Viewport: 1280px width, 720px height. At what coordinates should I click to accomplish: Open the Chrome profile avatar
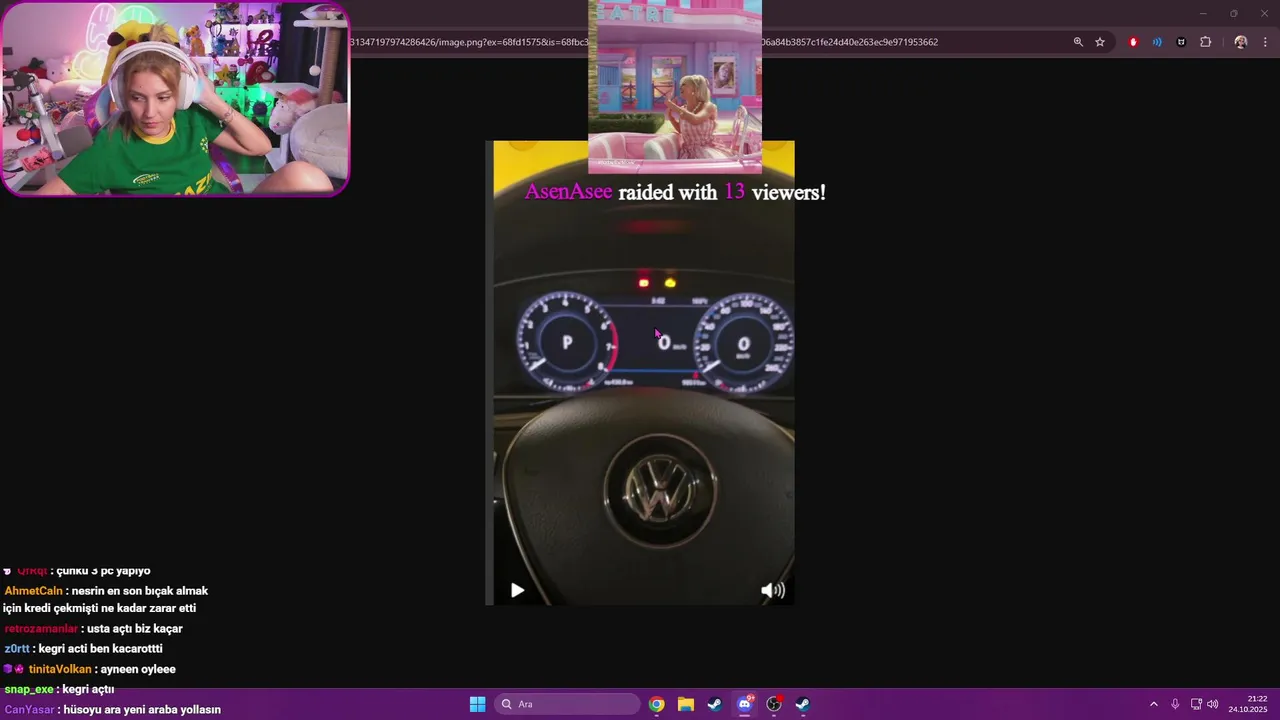click(x=1241, y=42)
